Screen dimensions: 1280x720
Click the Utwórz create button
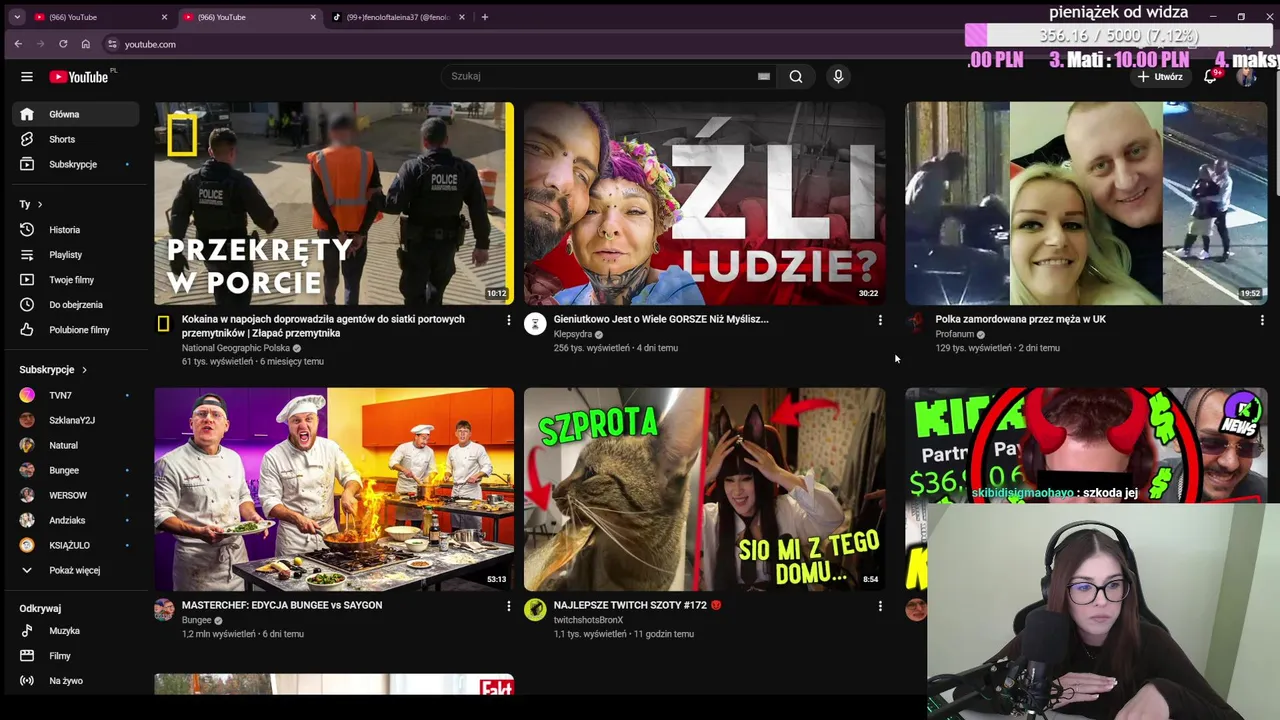pyautogui.click(x=1160, y=77)
